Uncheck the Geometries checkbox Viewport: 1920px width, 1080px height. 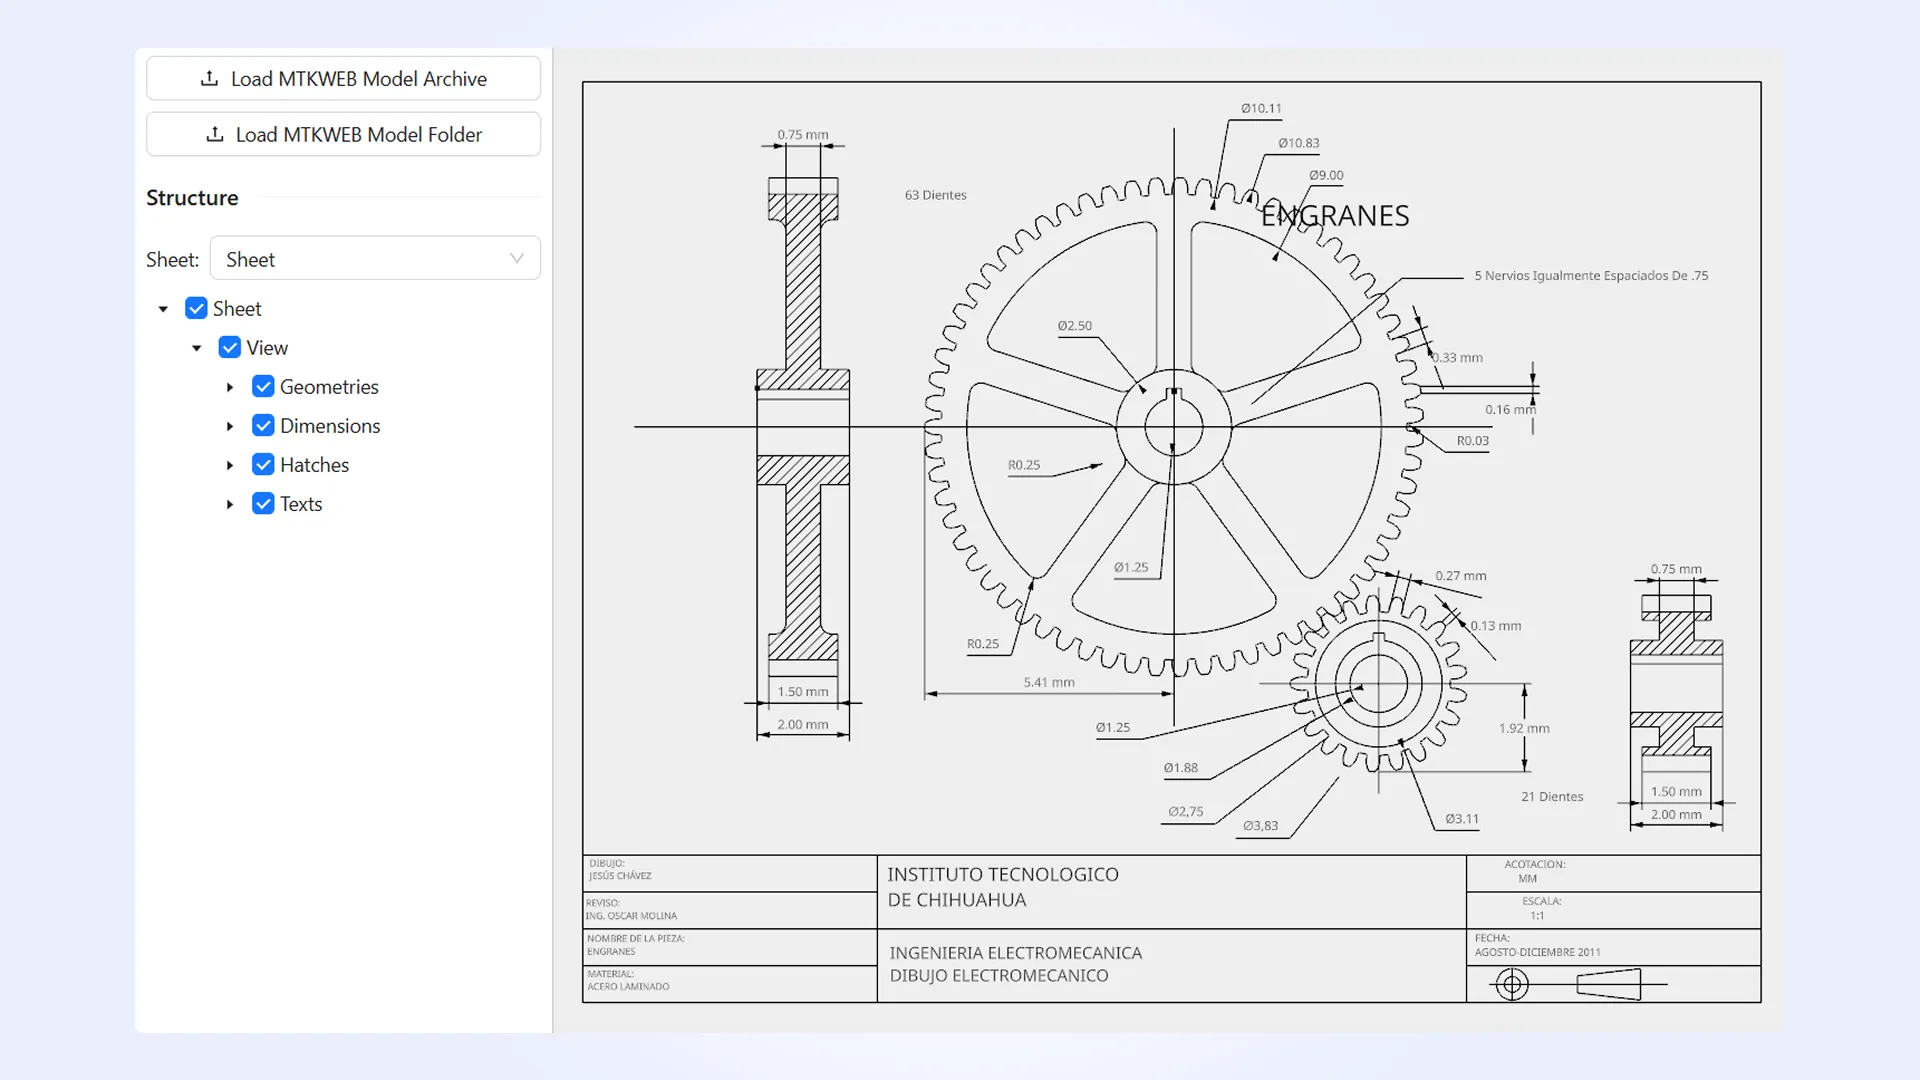tap(262, 386)
